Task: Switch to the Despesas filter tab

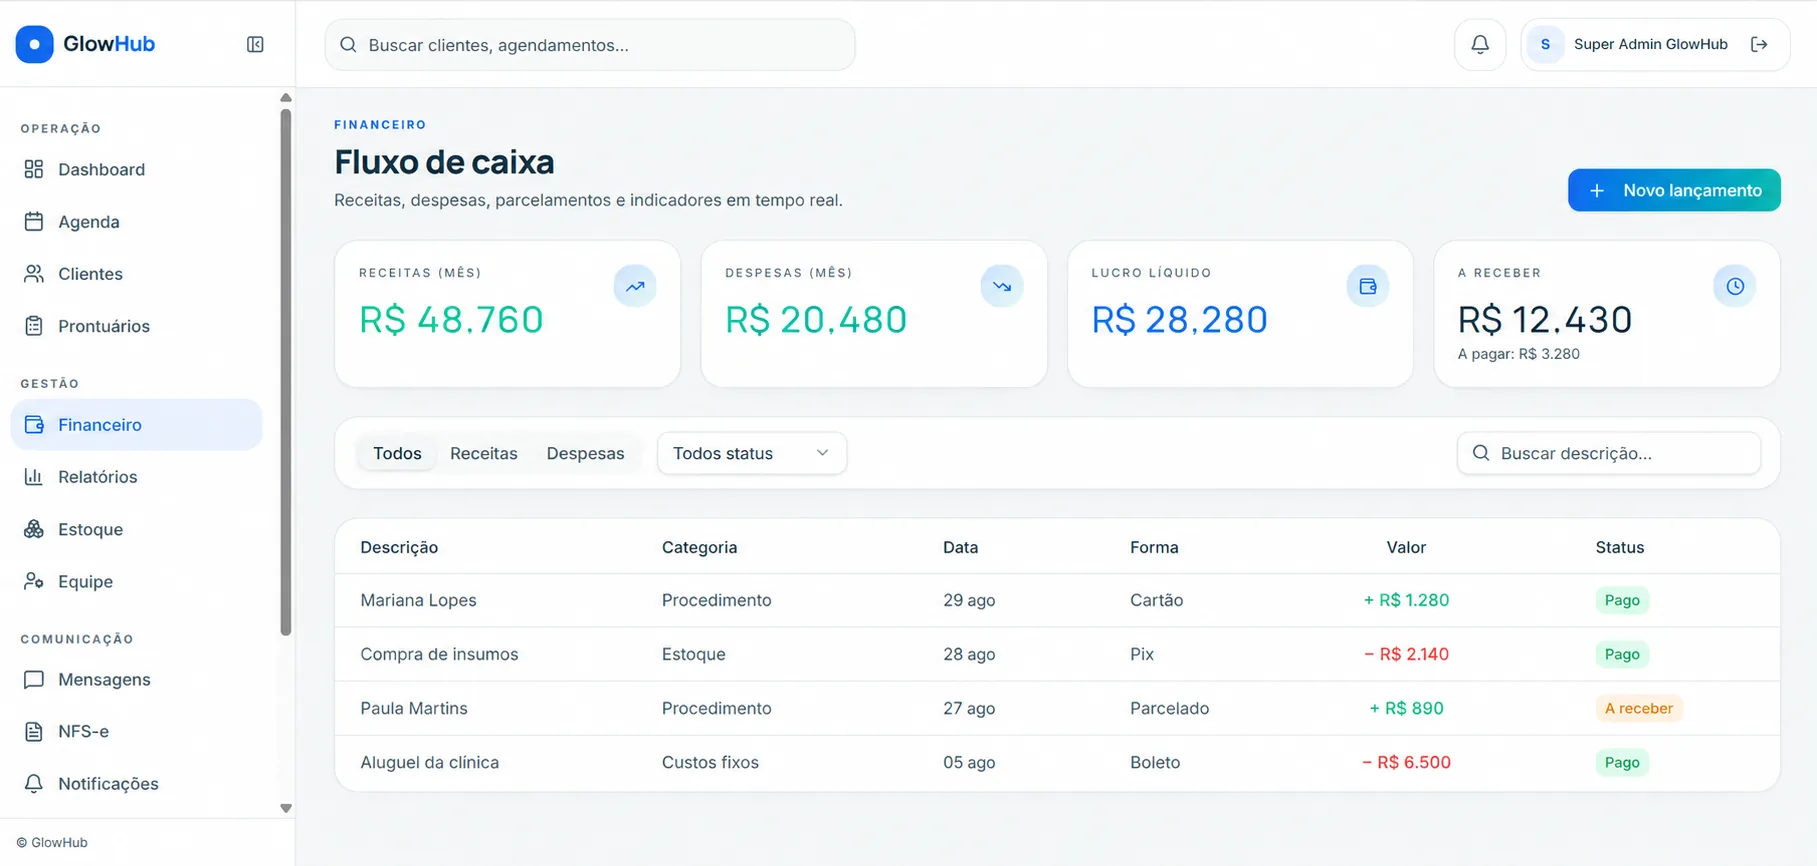Action: click(x=585, y=454)
